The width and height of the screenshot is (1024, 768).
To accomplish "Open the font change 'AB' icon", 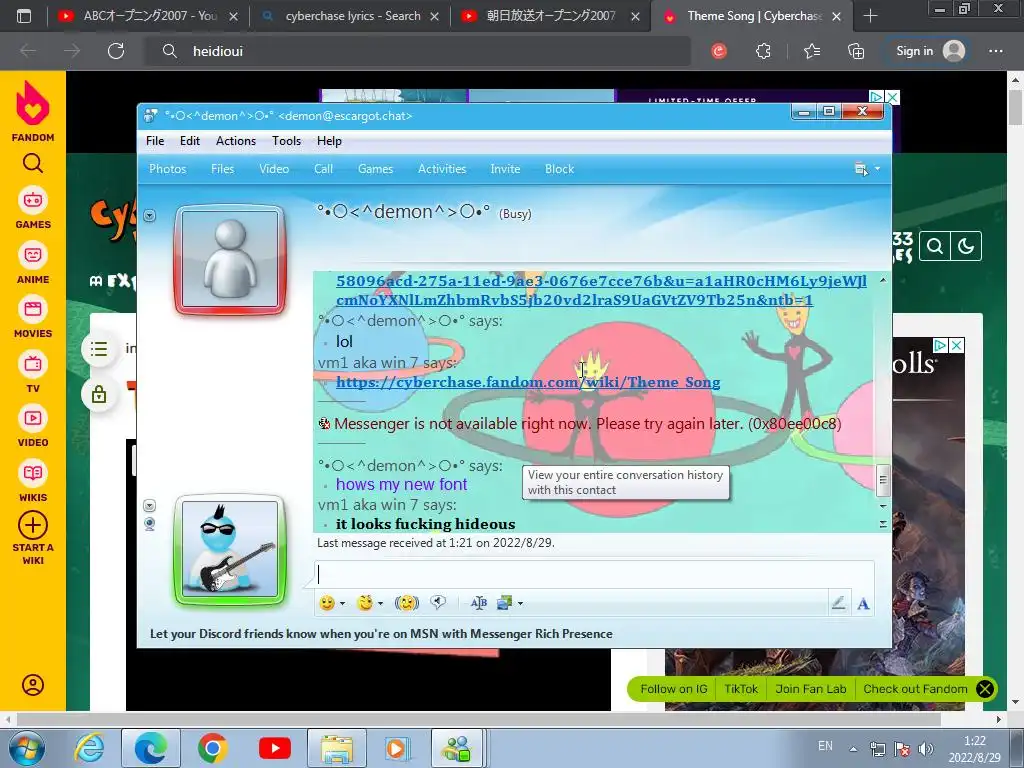I will (x=479, y=603).
